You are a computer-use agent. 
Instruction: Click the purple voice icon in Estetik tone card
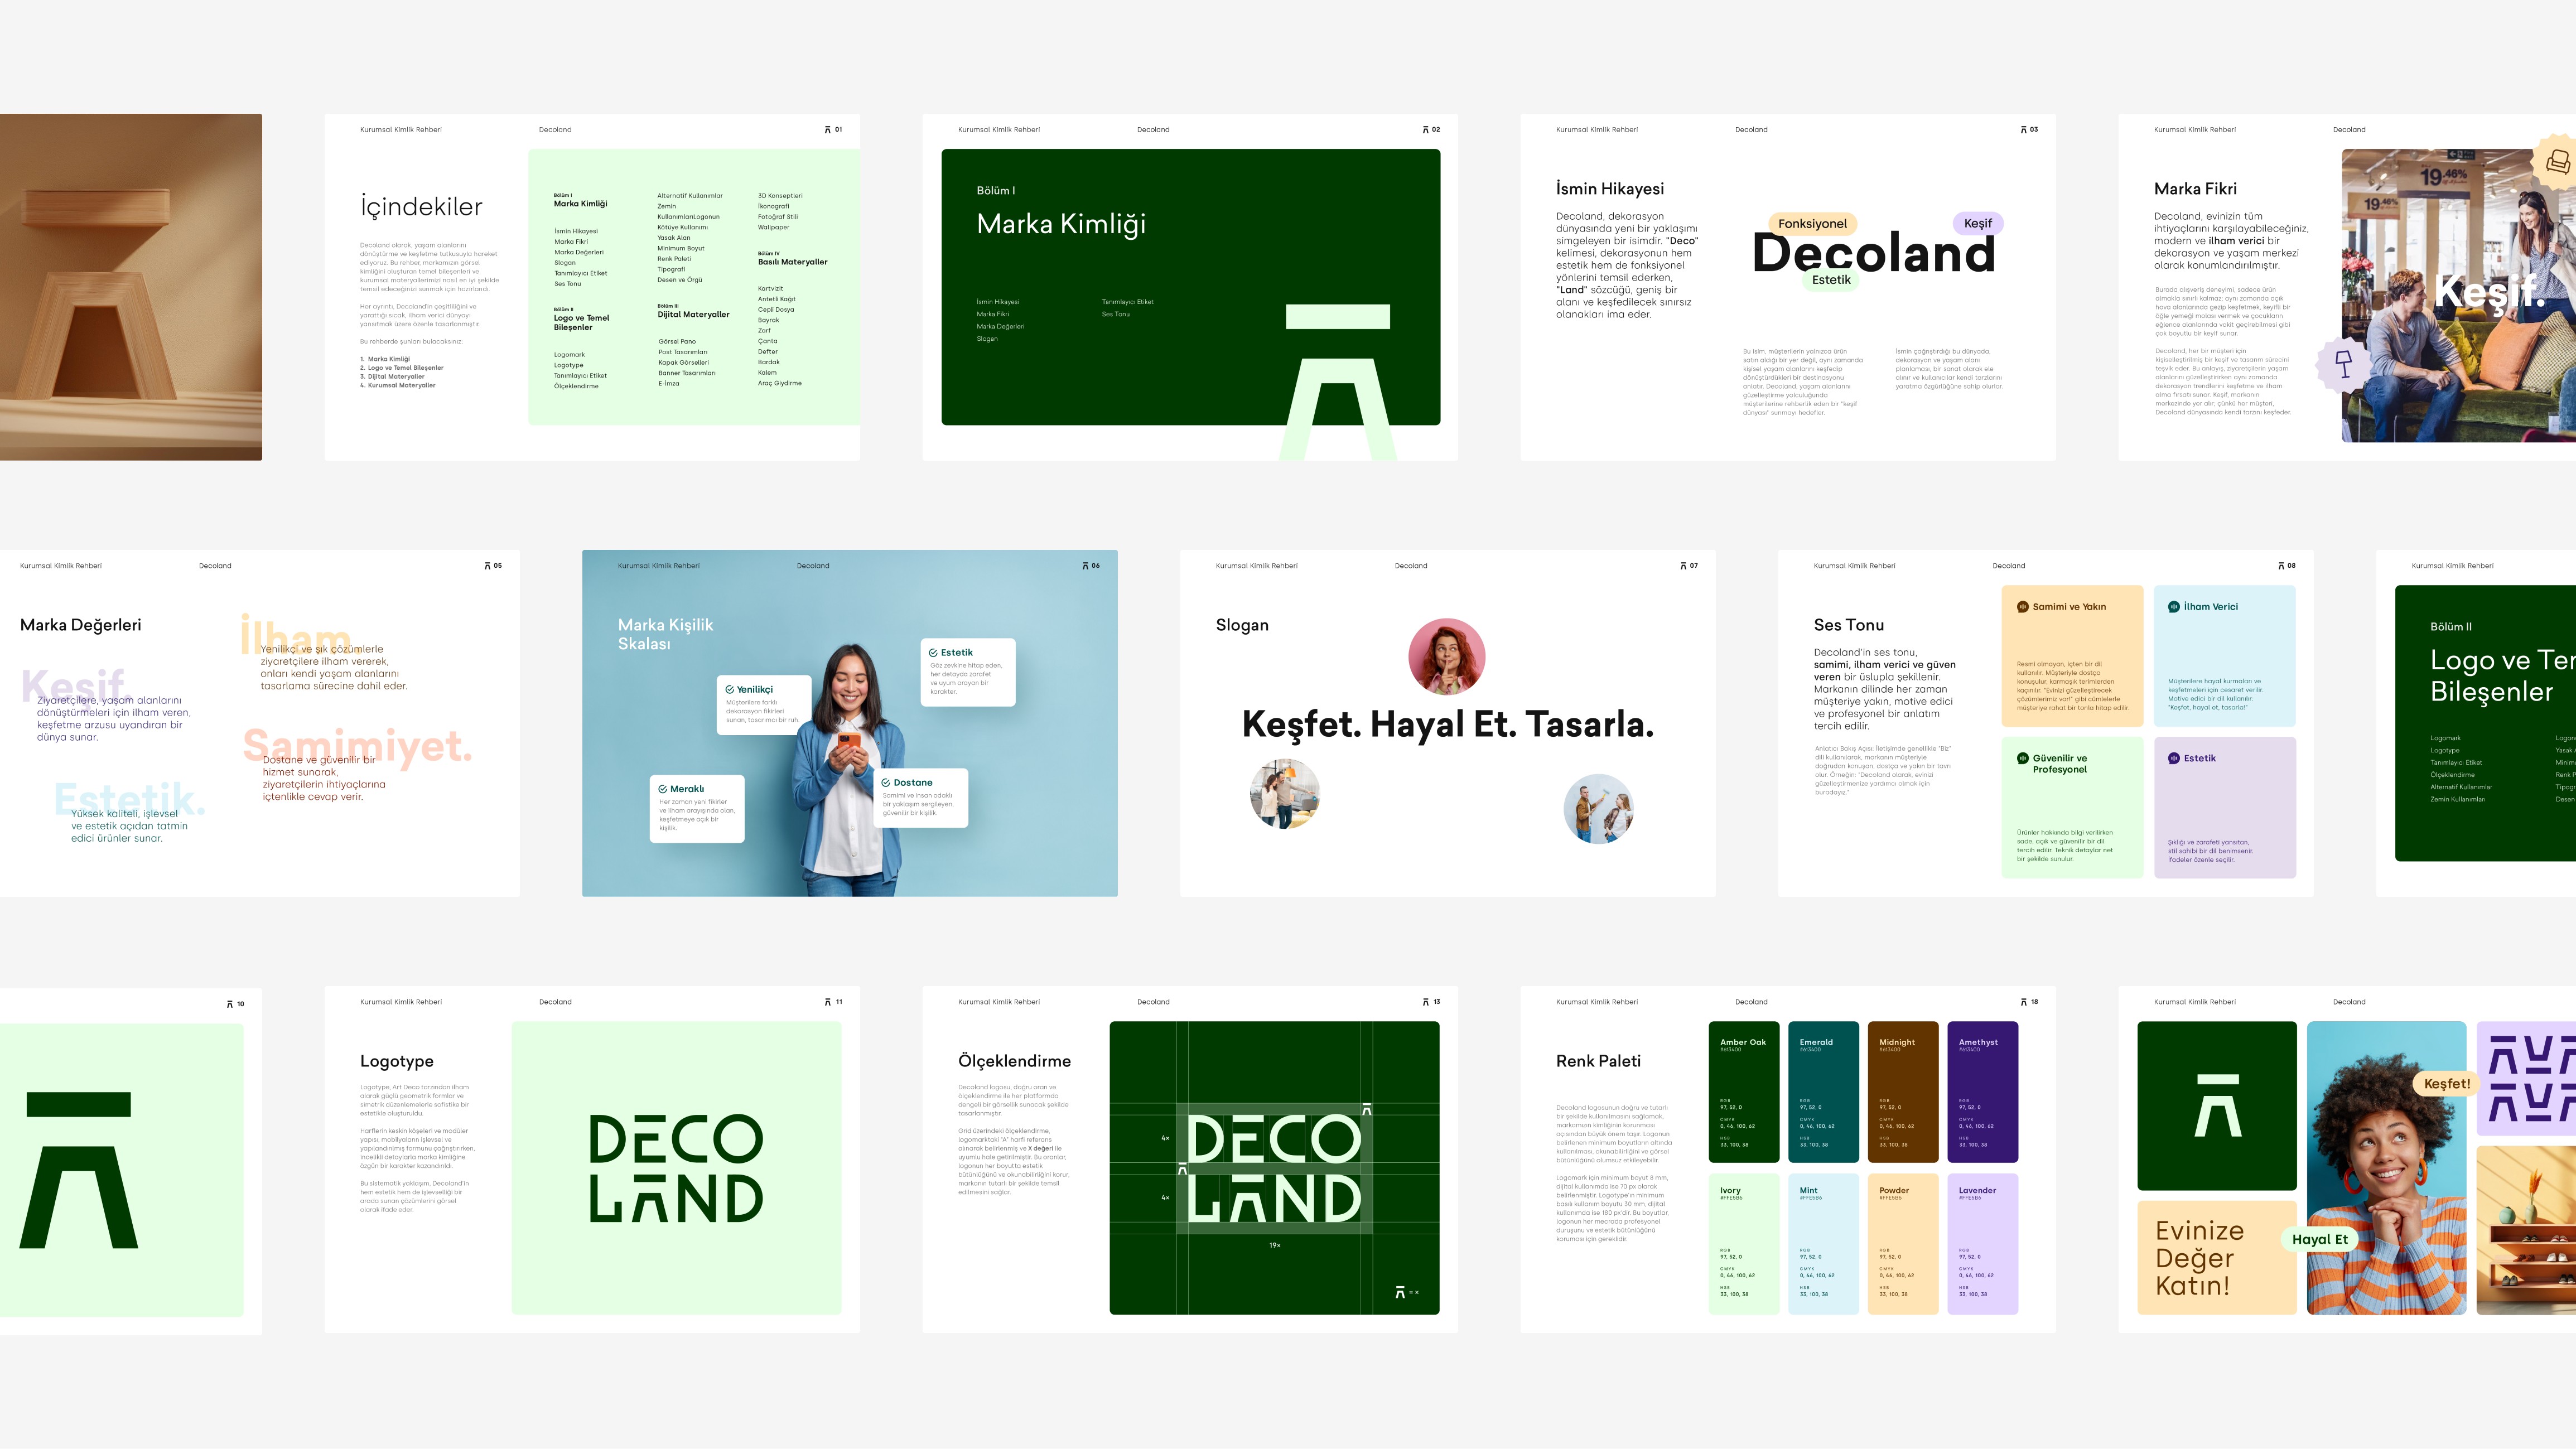tap(2173, 759)
